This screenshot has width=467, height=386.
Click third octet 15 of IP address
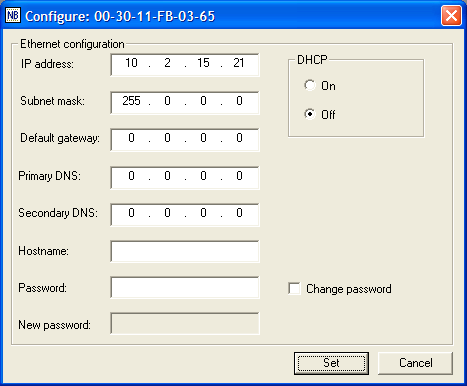(x=203, y=63)
